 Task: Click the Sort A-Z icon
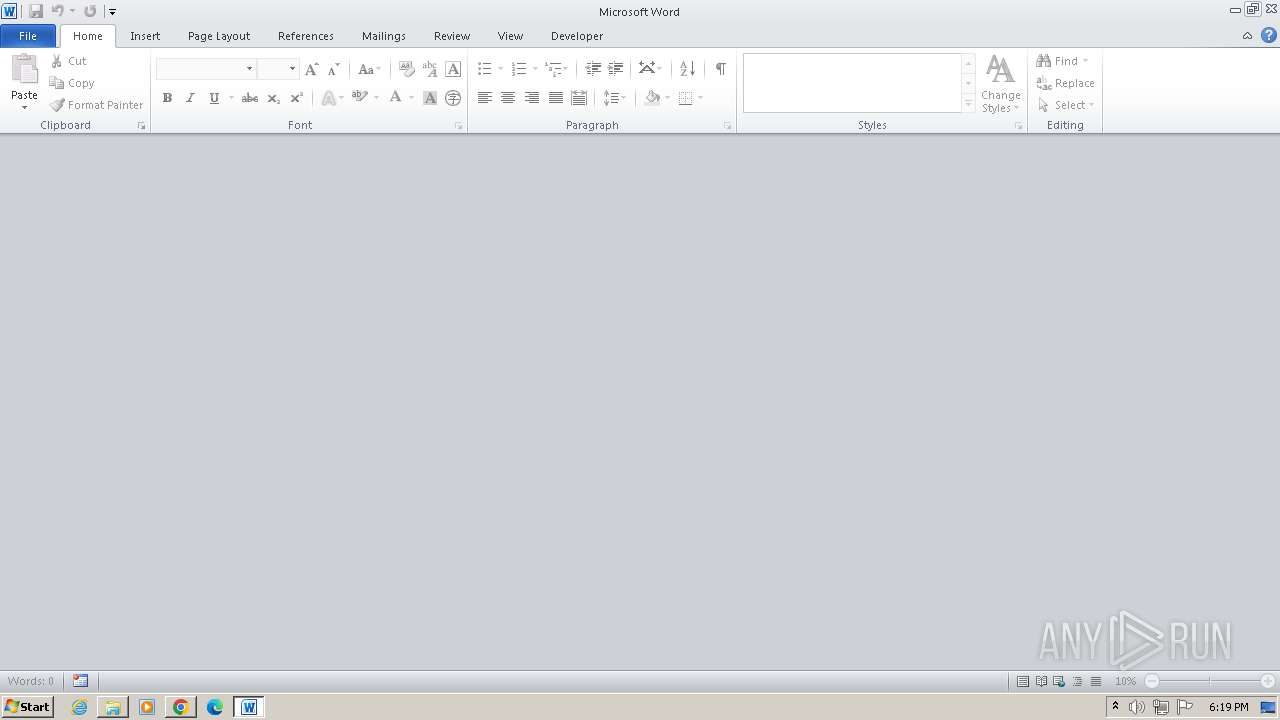pyautogui.click(x=687, y=69)
